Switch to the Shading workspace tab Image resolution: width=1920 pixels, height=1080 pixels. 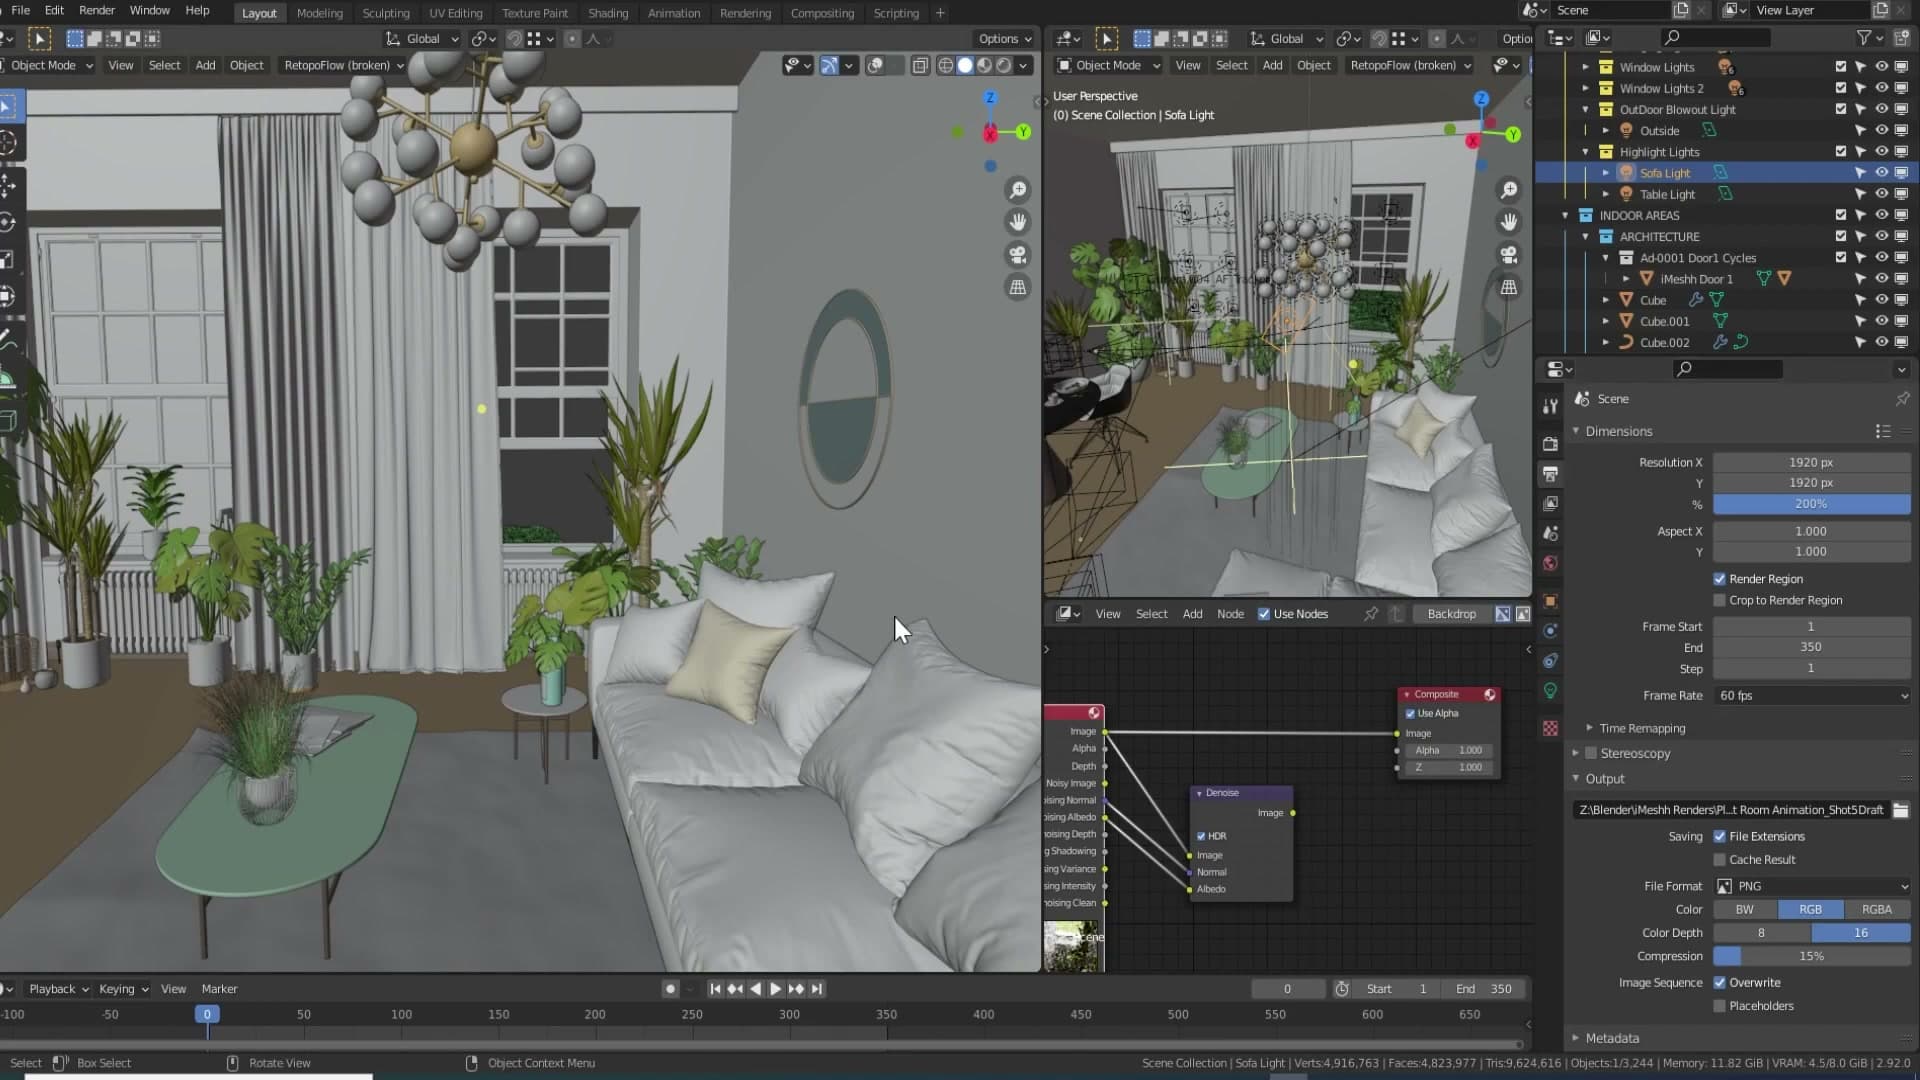[608, 13]
